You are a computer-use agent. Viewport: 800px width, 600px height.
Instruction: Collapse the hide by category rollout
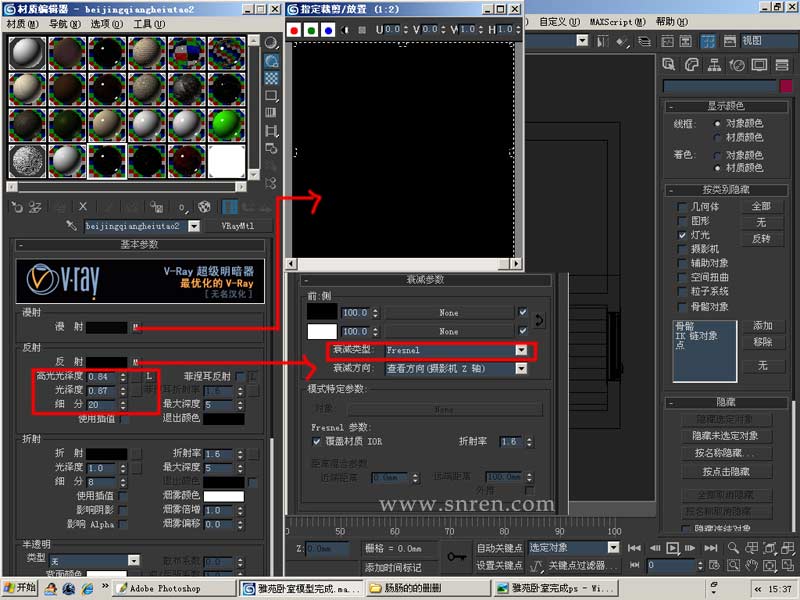(x=726, y=190)
